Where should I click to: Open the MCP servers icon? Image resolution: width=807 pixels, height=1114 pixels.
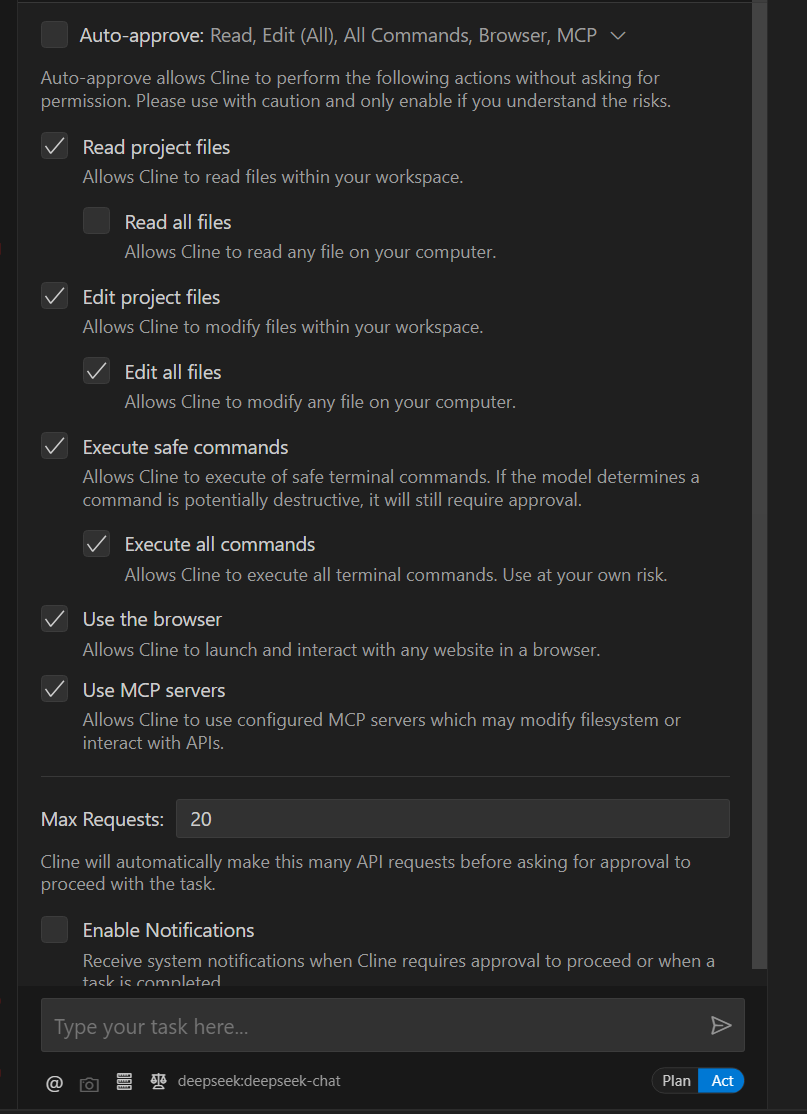tap(124, 1082)
